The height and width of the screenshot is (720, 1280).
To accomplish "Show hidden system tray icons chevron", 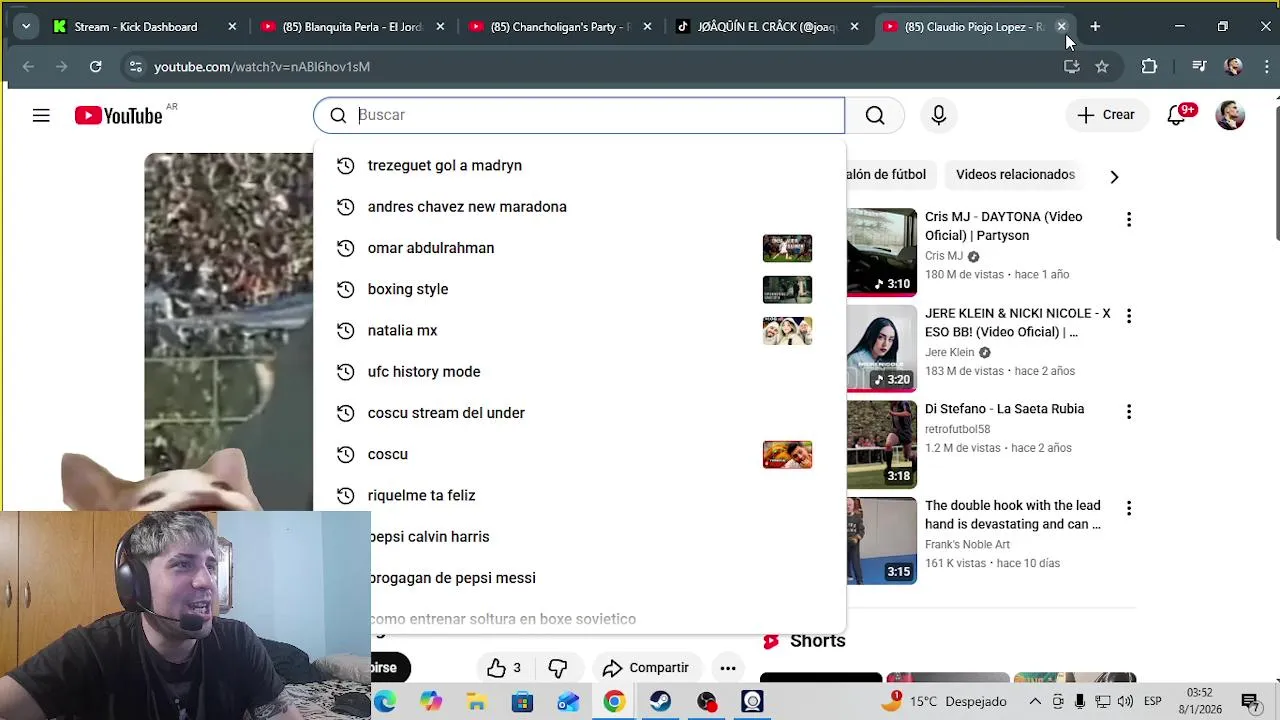I will coord(1035,701).
